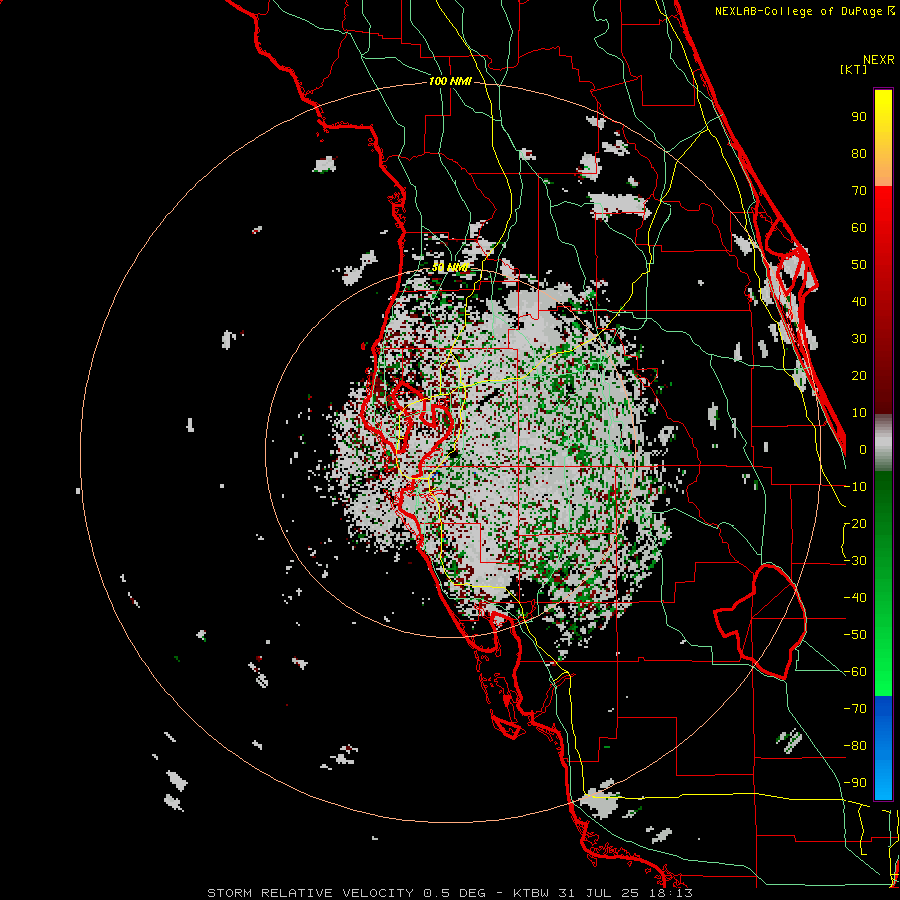Image resolution: width=900 pixels, height=900 pixels.
Task: Select the 70 value on velocity scale
Action: 859,191
